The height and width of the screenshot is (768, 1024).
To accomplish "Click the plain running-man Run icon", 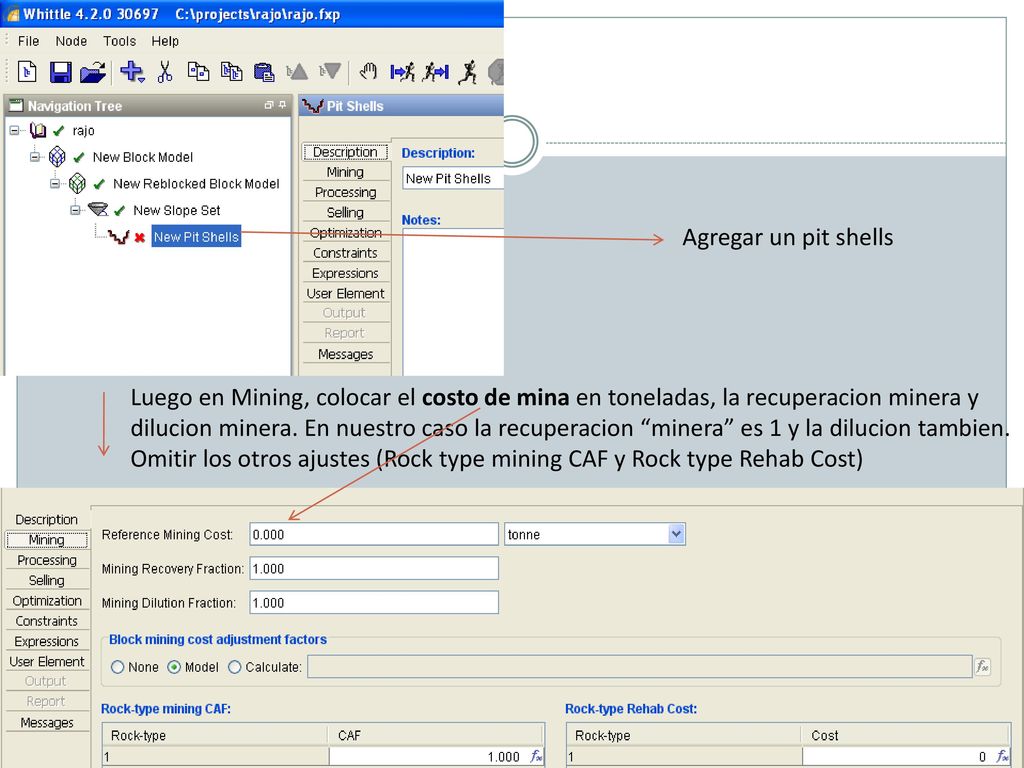I will [468, 71].
